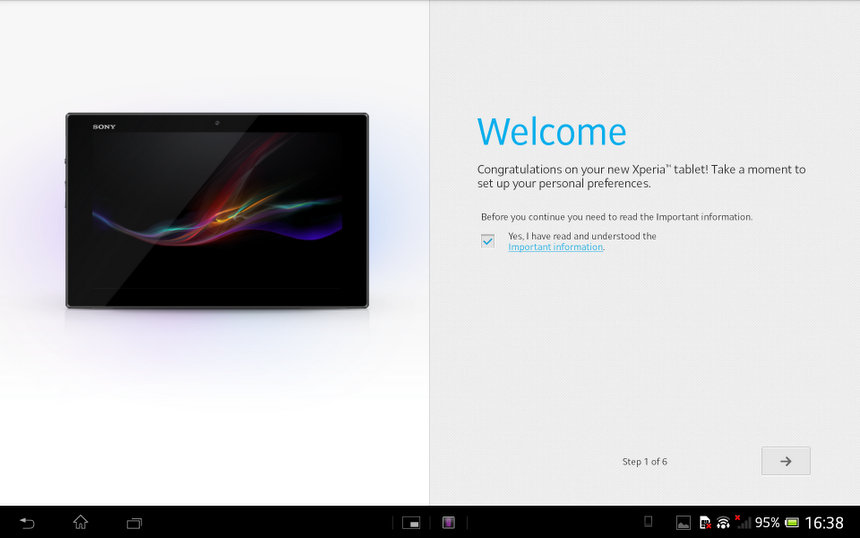Tap the 16:38 clock
Screen dimensions: 860x538
click(x=824, y=523)
